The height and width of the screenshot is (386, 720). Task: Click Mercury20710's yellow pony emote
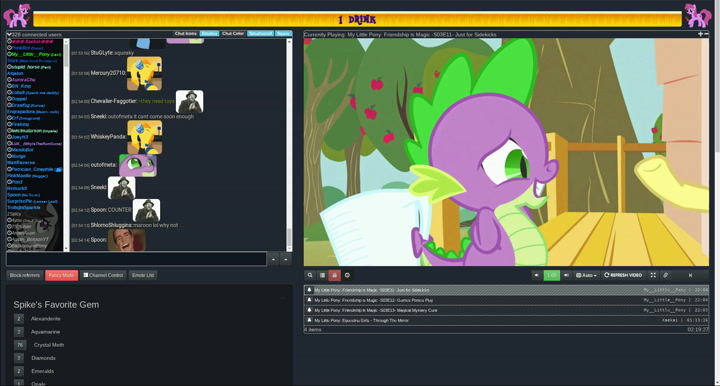point(144,73)
